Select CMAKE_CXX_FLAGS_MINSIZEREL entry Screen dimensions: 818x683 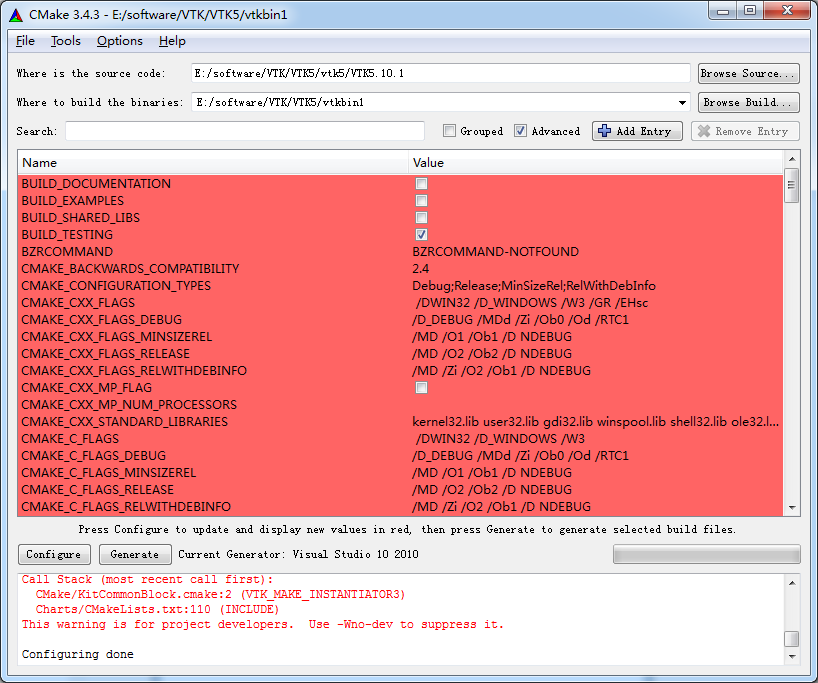coord(117,337)
